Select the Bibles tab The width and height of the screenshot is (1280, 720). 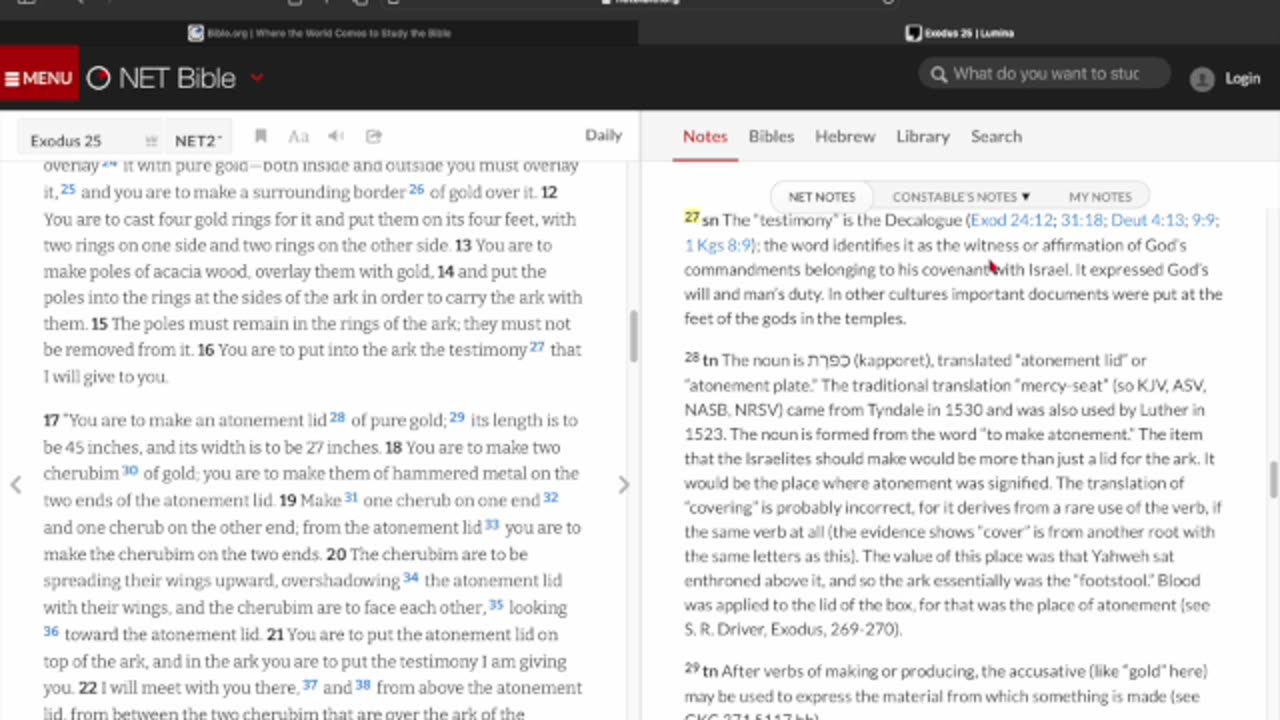[x=771, y=136]
